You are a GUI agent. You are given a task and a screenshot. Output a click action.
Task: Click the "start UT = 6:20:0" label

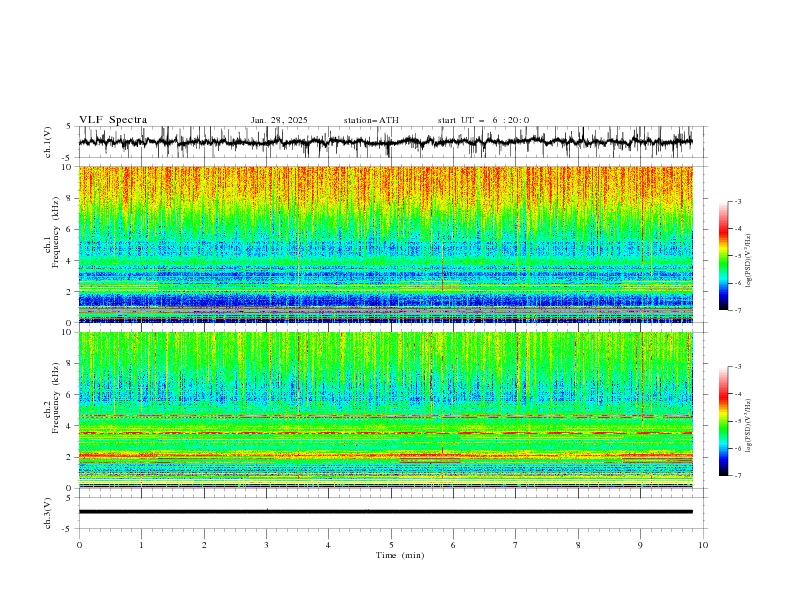(x=483, y=120)
